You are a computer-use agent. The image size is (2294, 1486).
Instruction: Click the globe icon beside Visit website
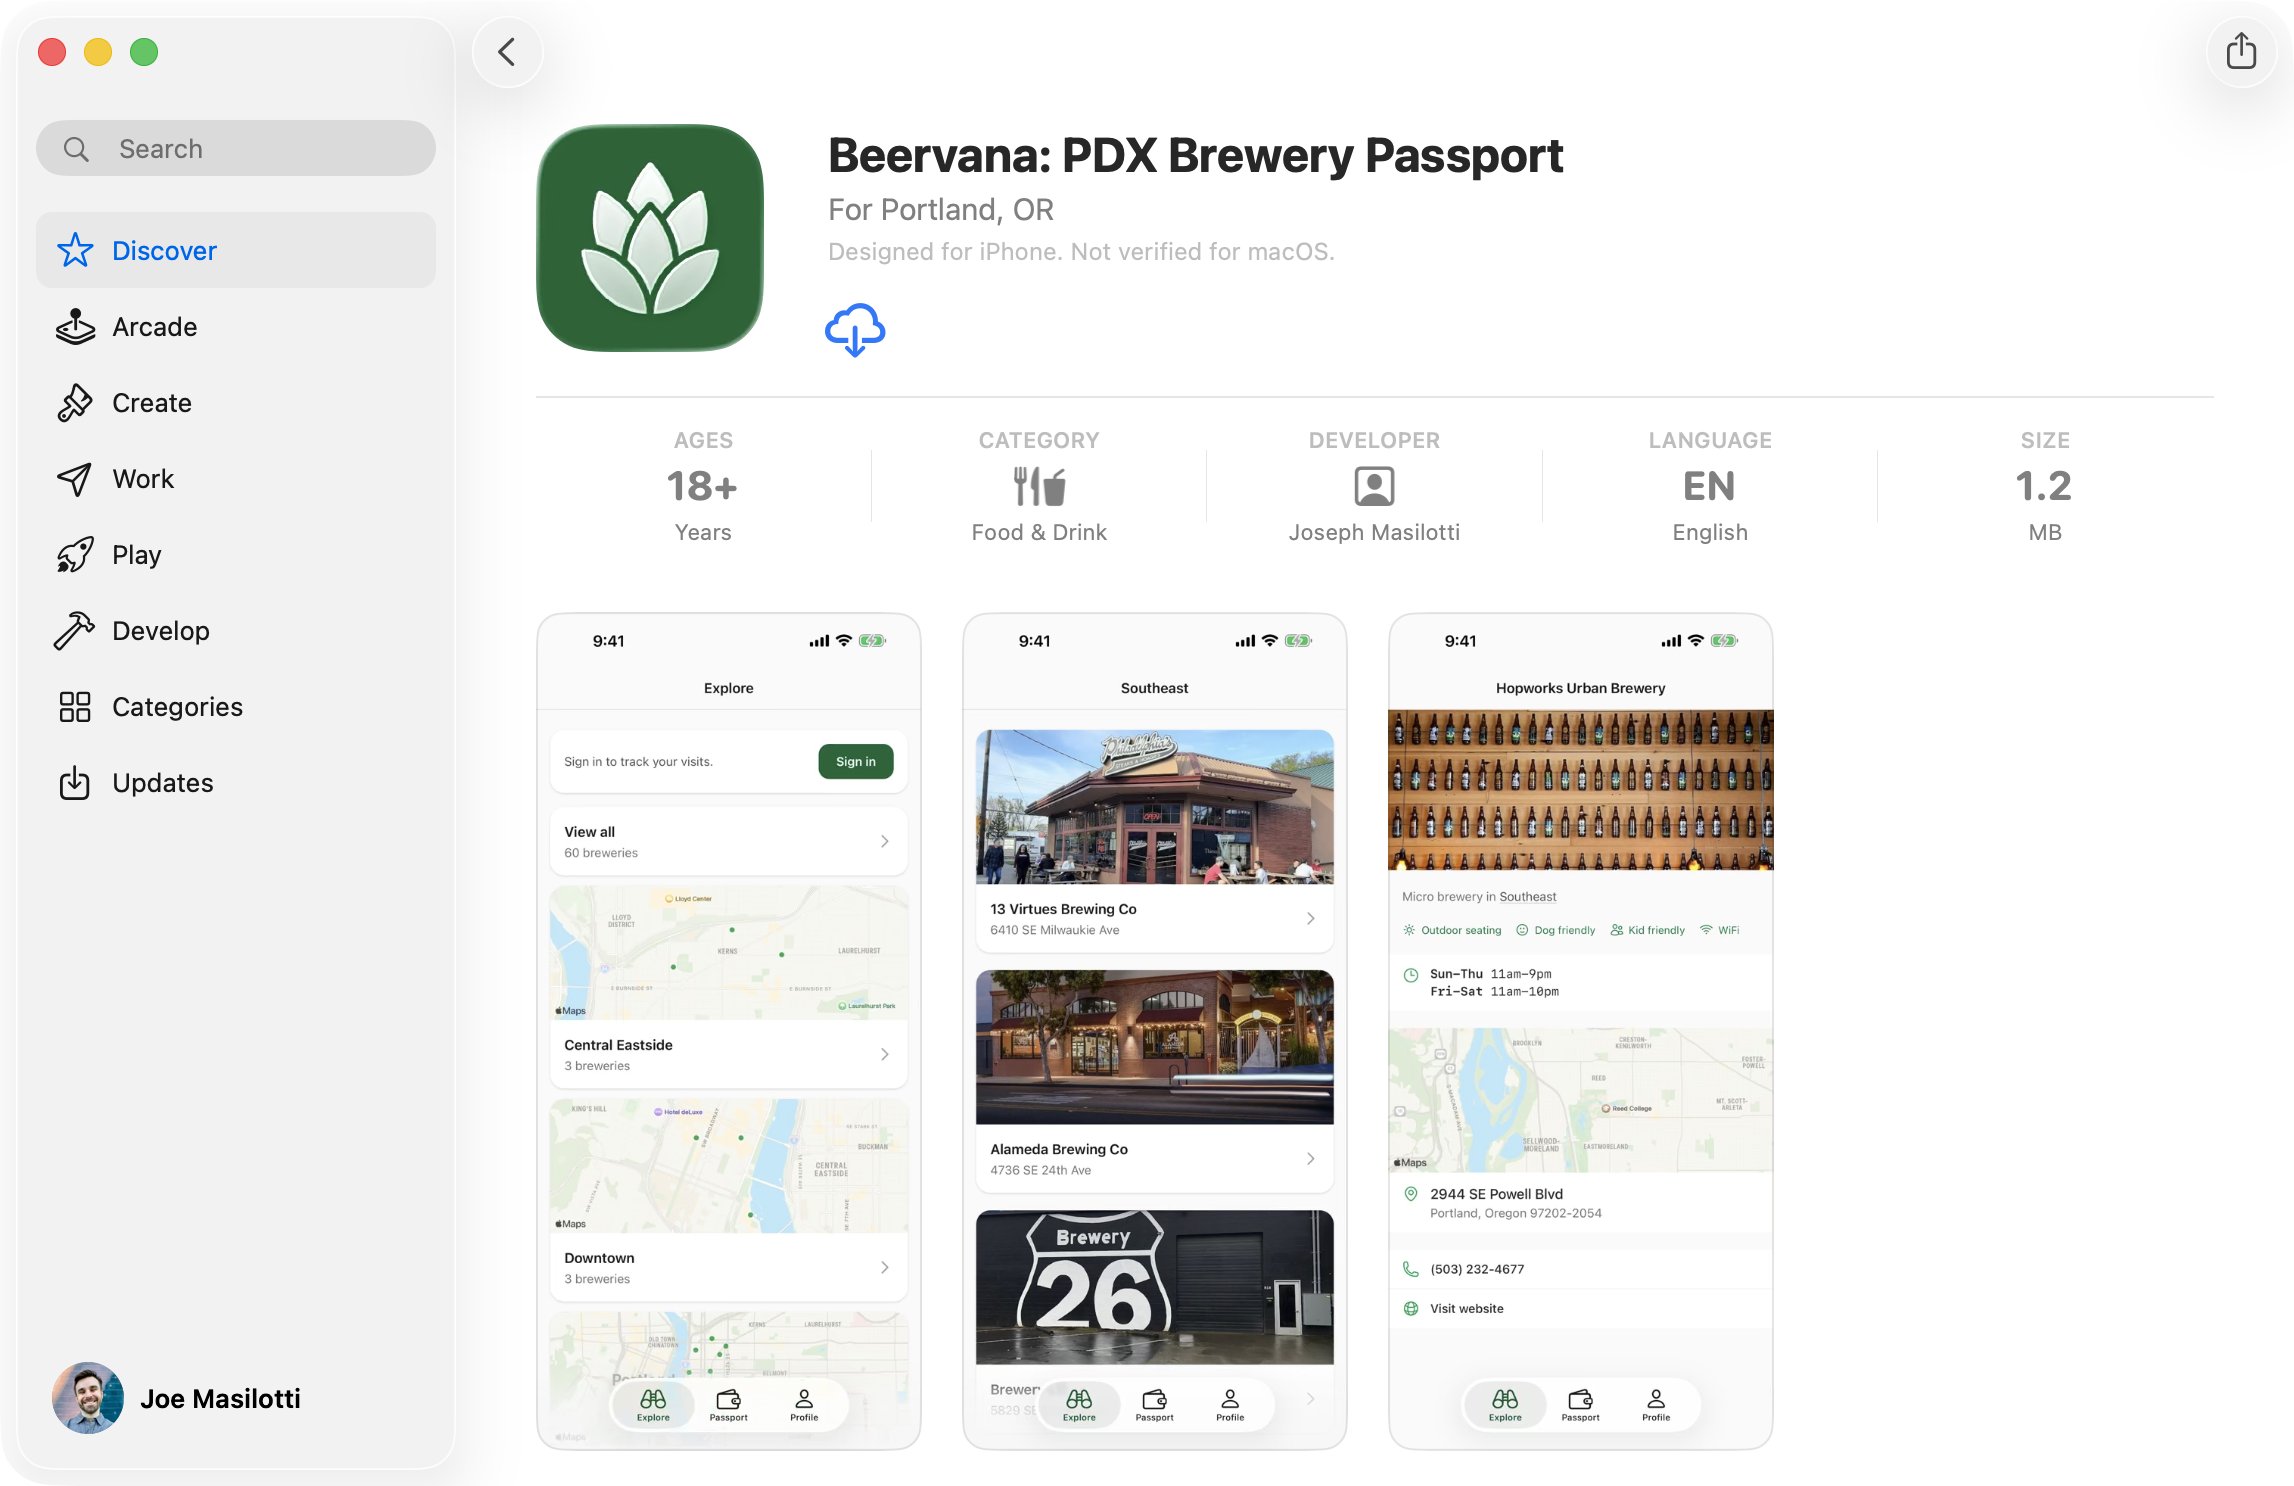1411,1308
